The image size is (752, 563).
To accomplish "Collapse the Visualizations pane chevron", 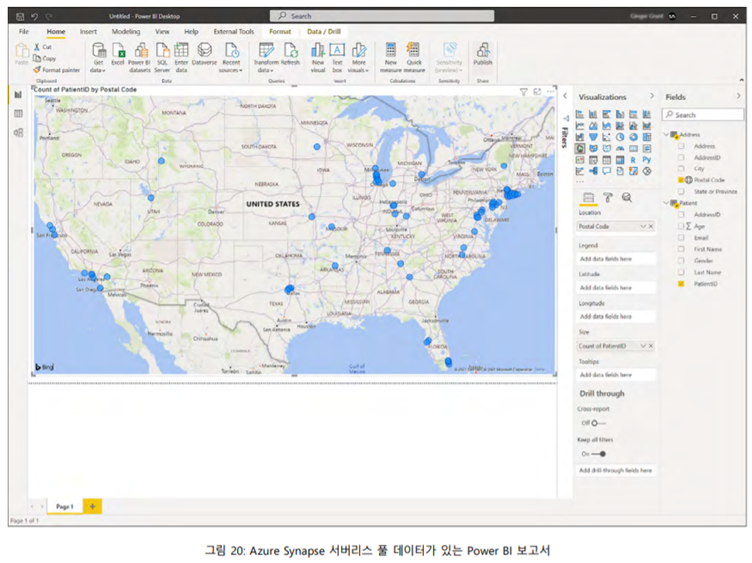I will (652, 96).
